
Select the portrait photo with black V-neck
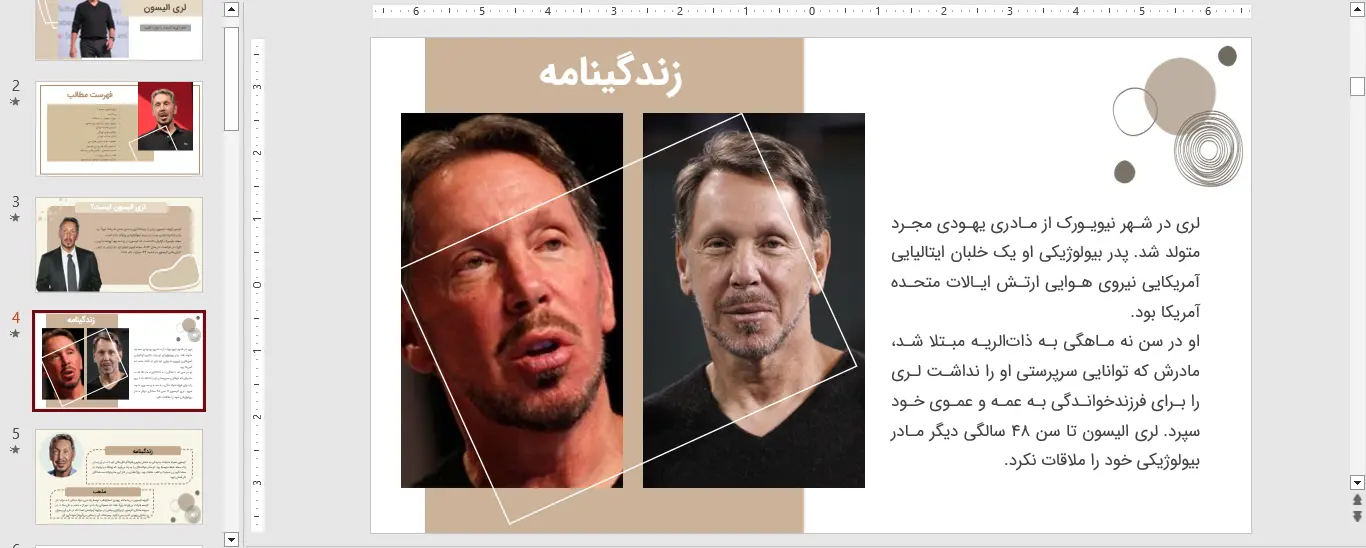pyautogui.click(x=754, y=300)
